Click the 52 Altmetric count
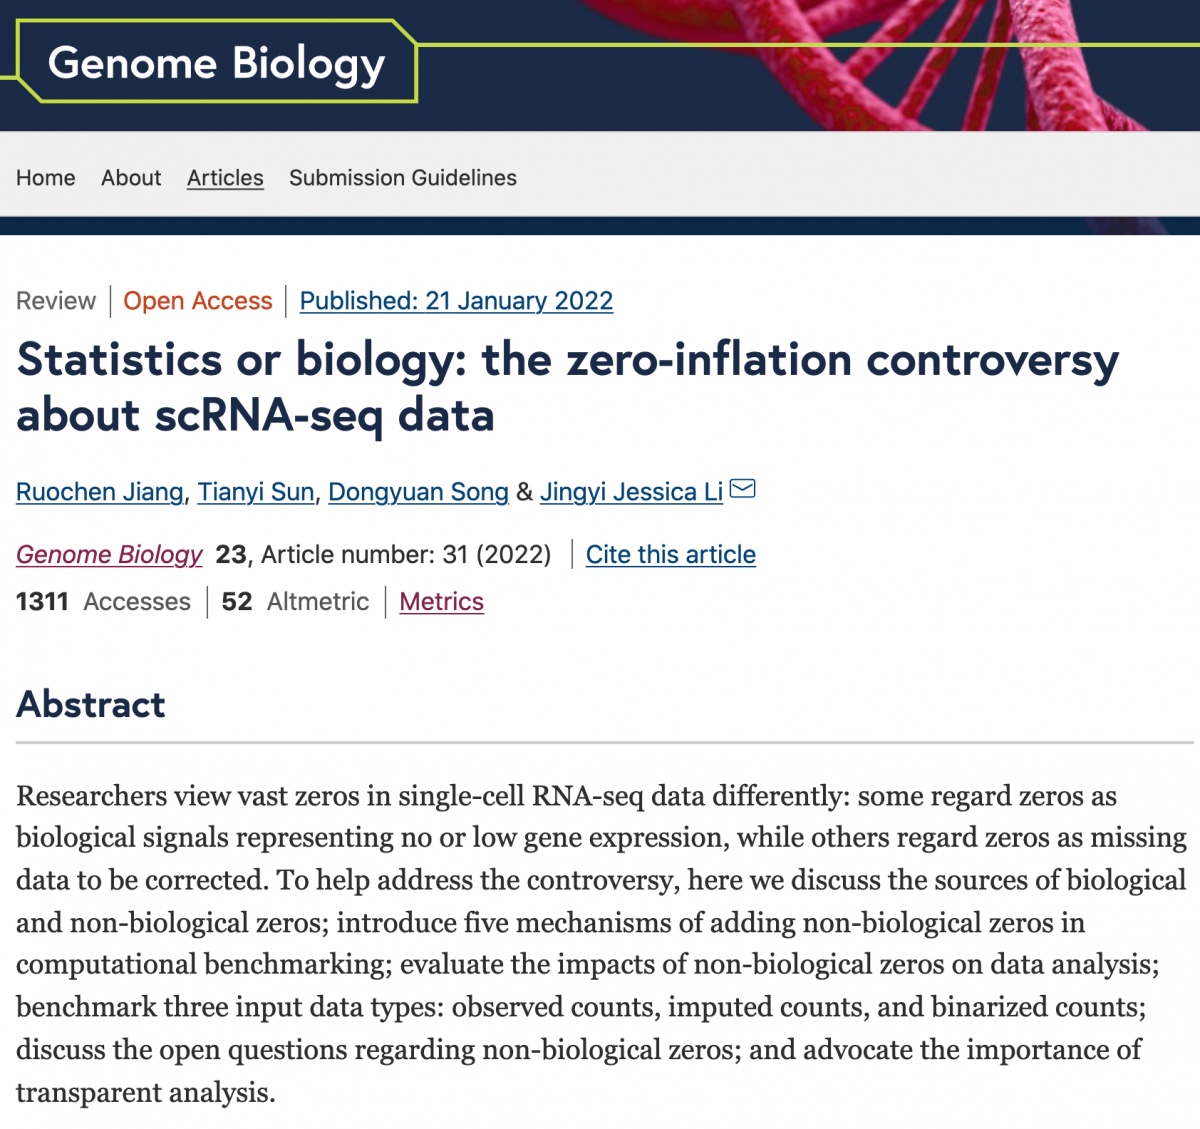 point(295,602)
